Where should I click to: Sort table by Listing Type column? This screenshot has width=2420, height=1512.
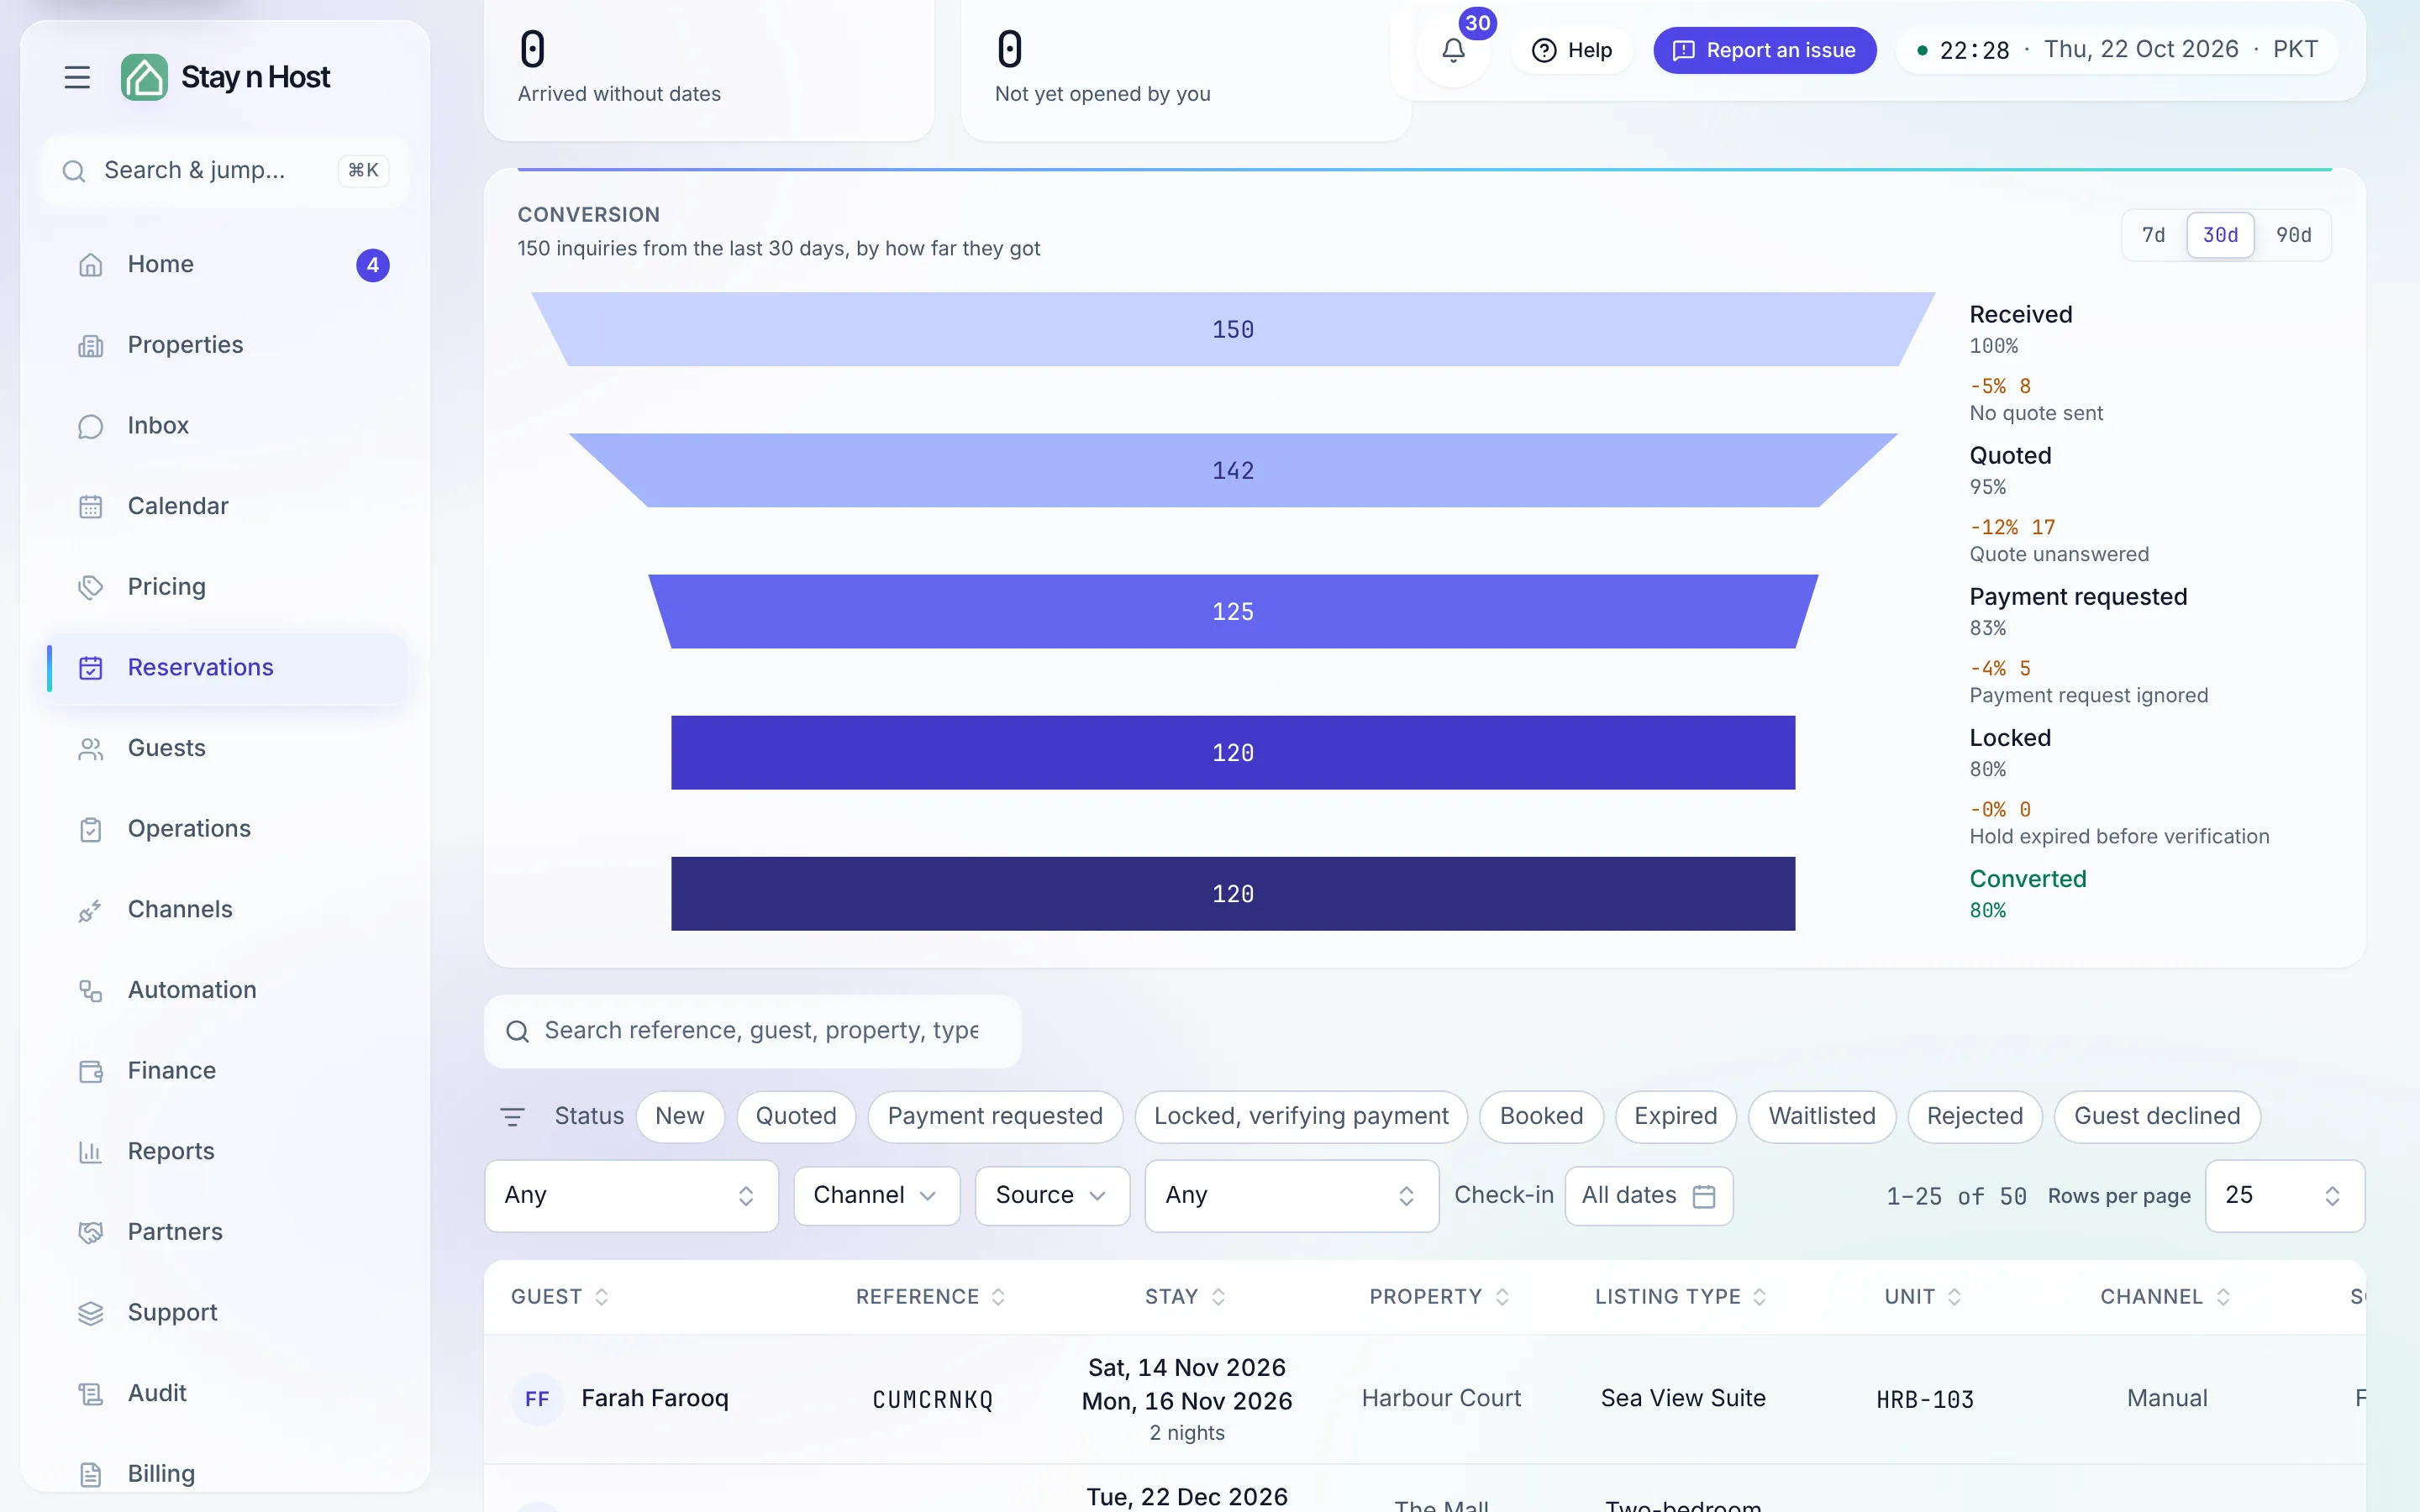coord(1681,1297)
